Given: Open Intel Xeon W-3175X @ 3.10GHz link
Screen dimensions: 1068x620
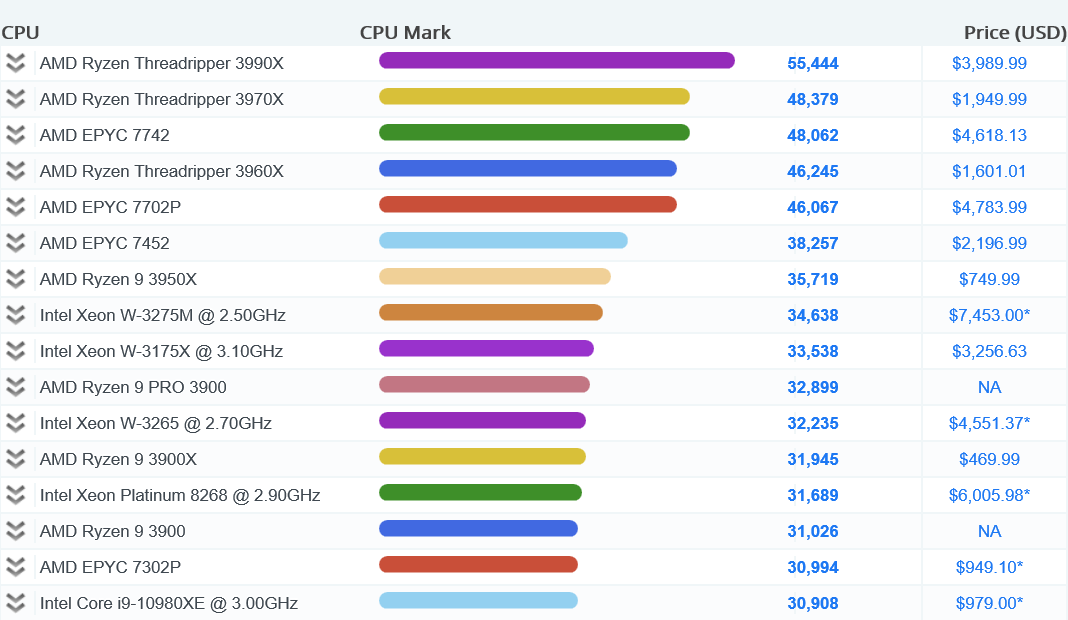Looking at the screenshot, I should click(x=161, y=351).
